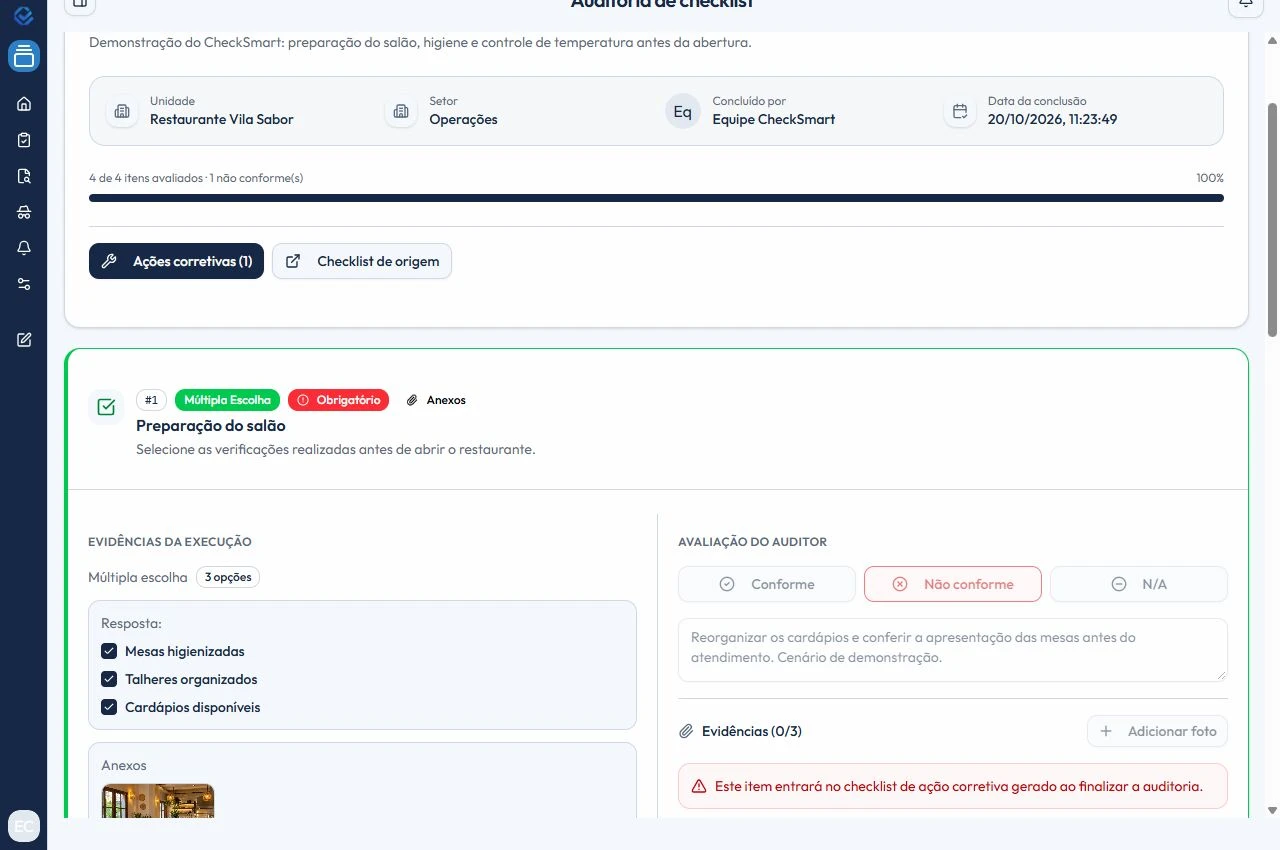
Task: Select the Não conforme evaluation
Action: (953, 584)
